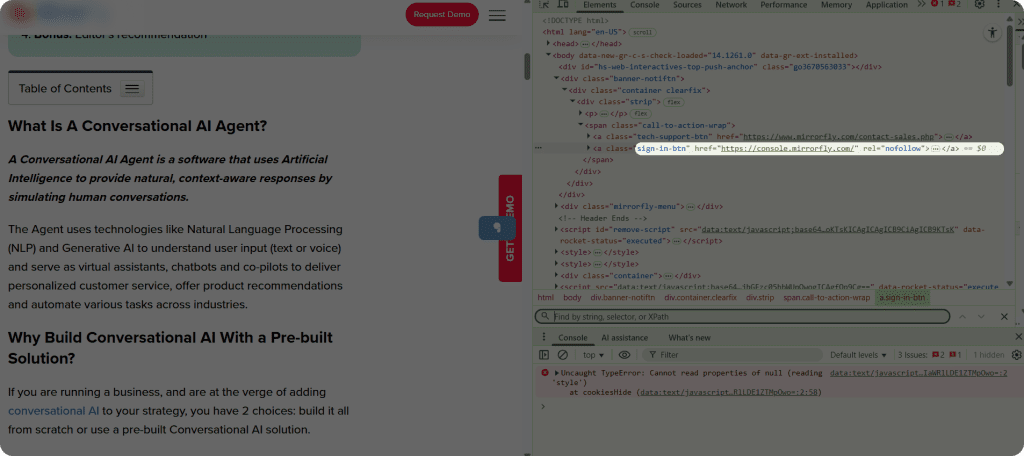Follow the conversational AI link in the article

54,411
